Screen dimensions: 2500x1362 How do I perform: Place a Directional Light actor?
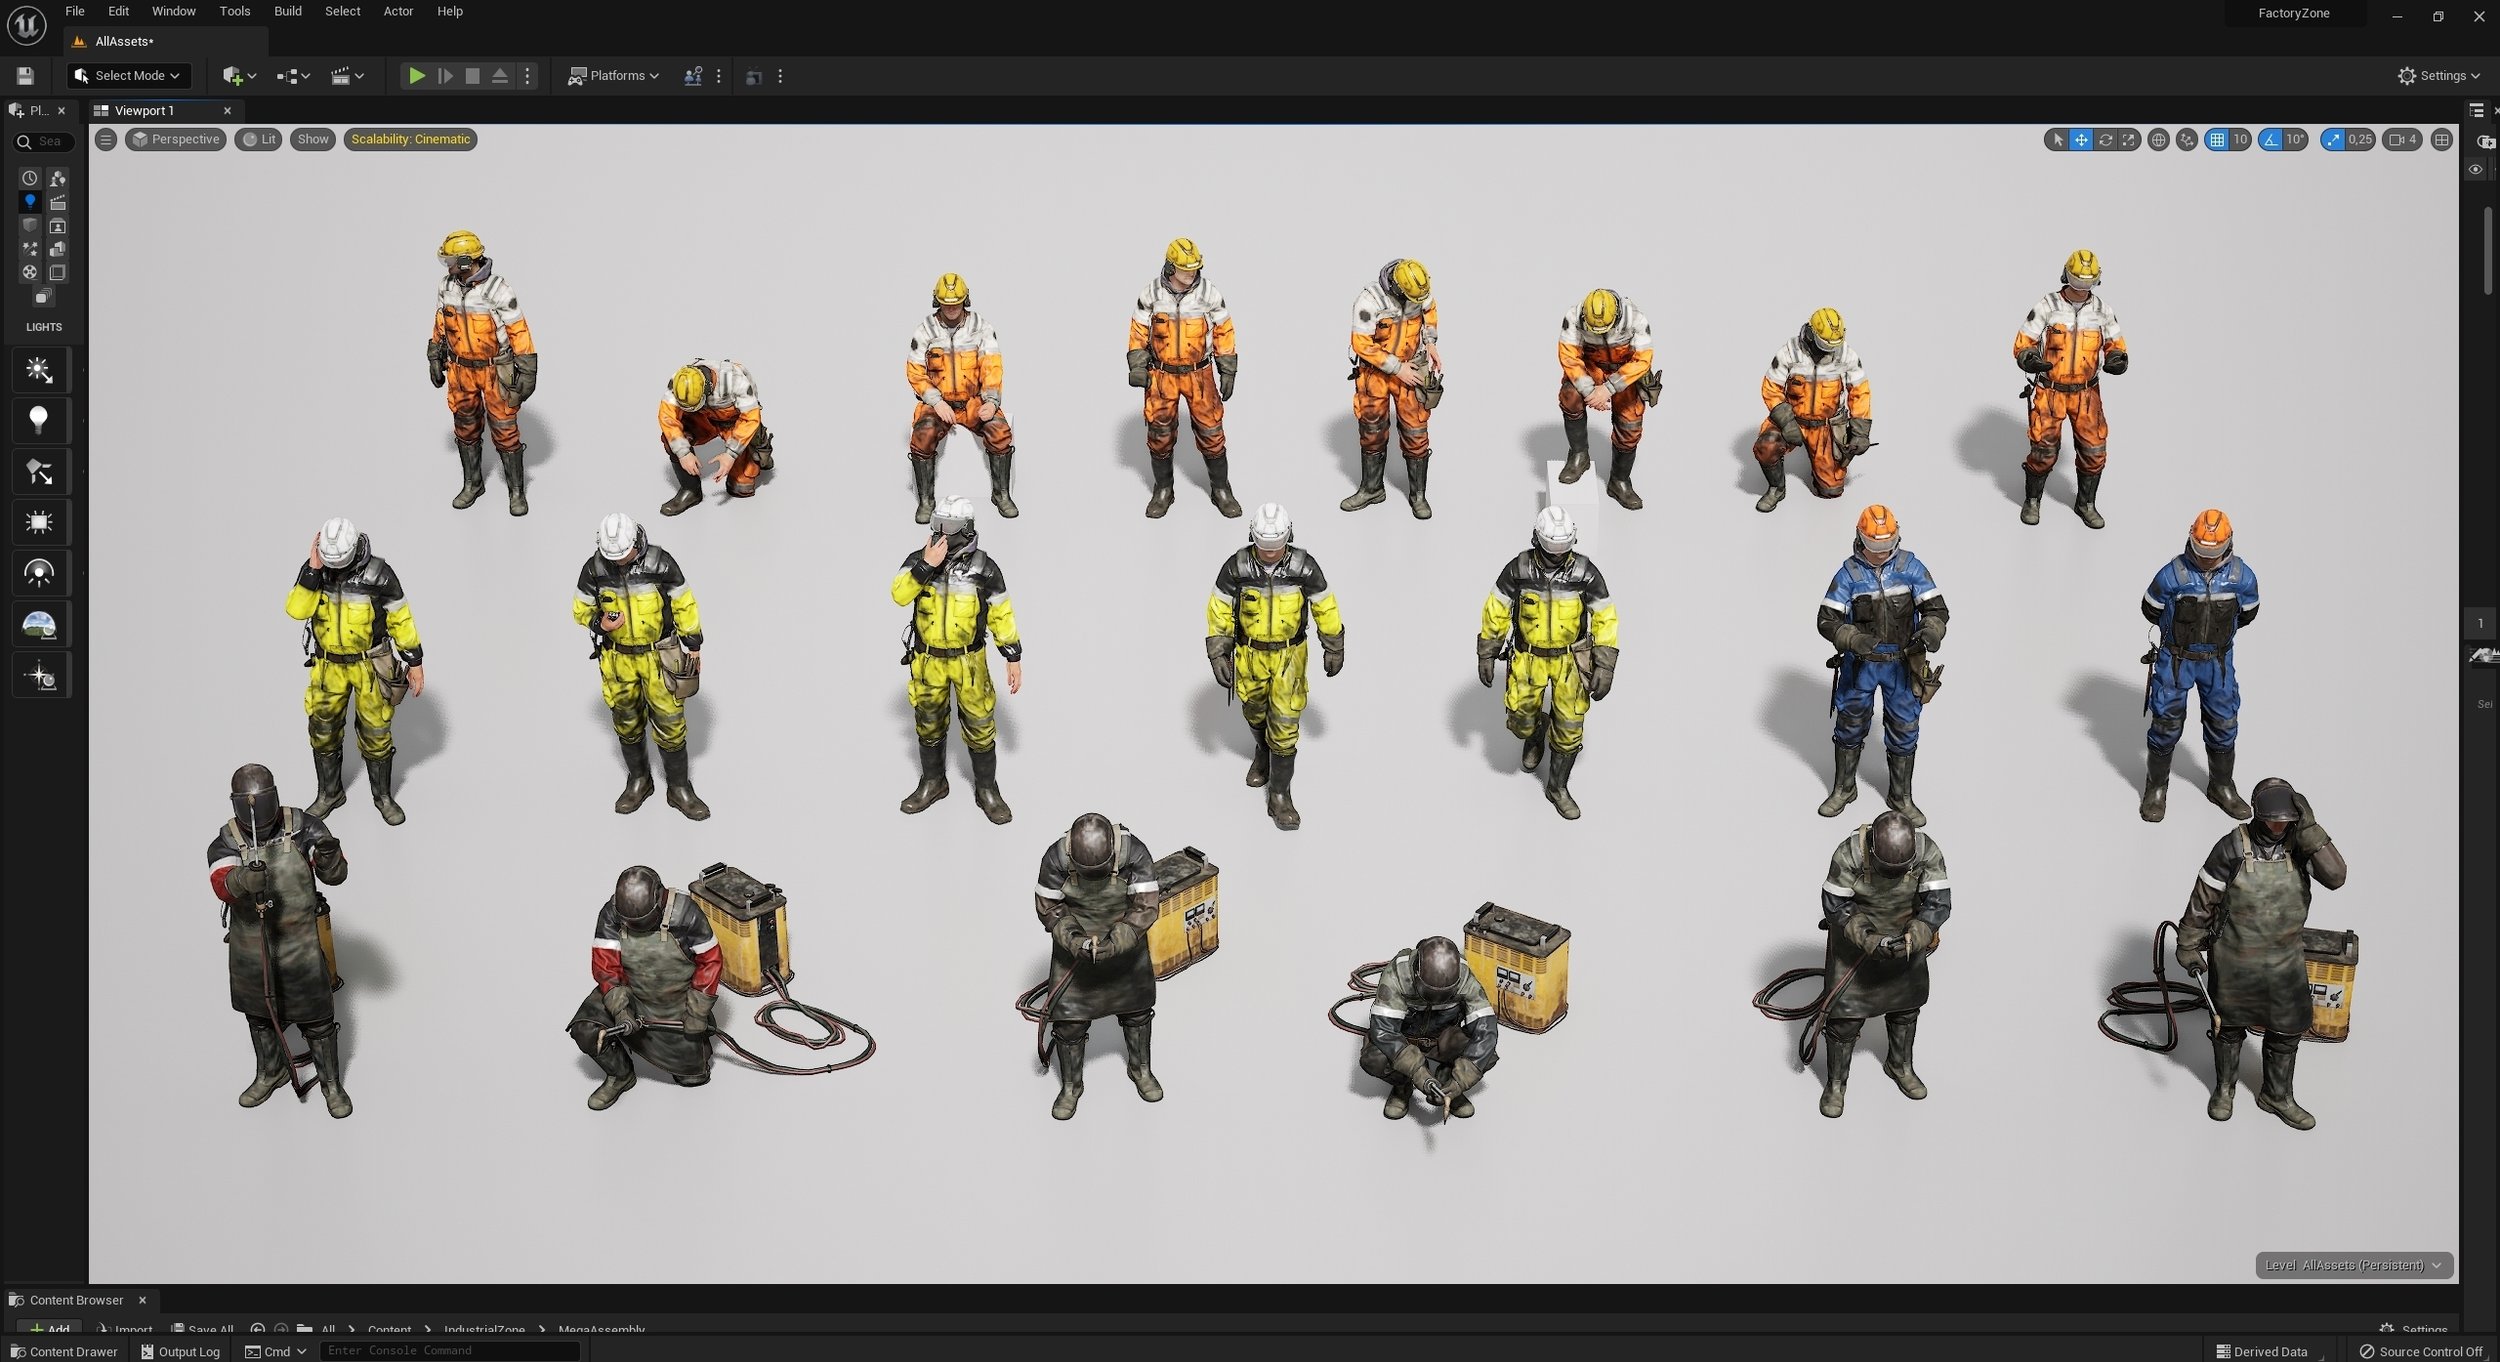coord(40,371)
